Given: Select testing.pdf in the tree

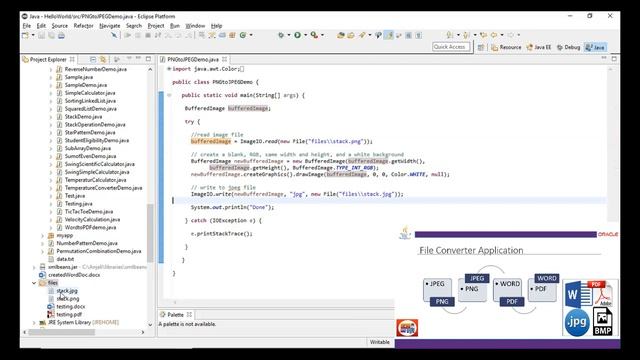Looking at the screenshot, I should pyautogui.click(x=69, y=315).
